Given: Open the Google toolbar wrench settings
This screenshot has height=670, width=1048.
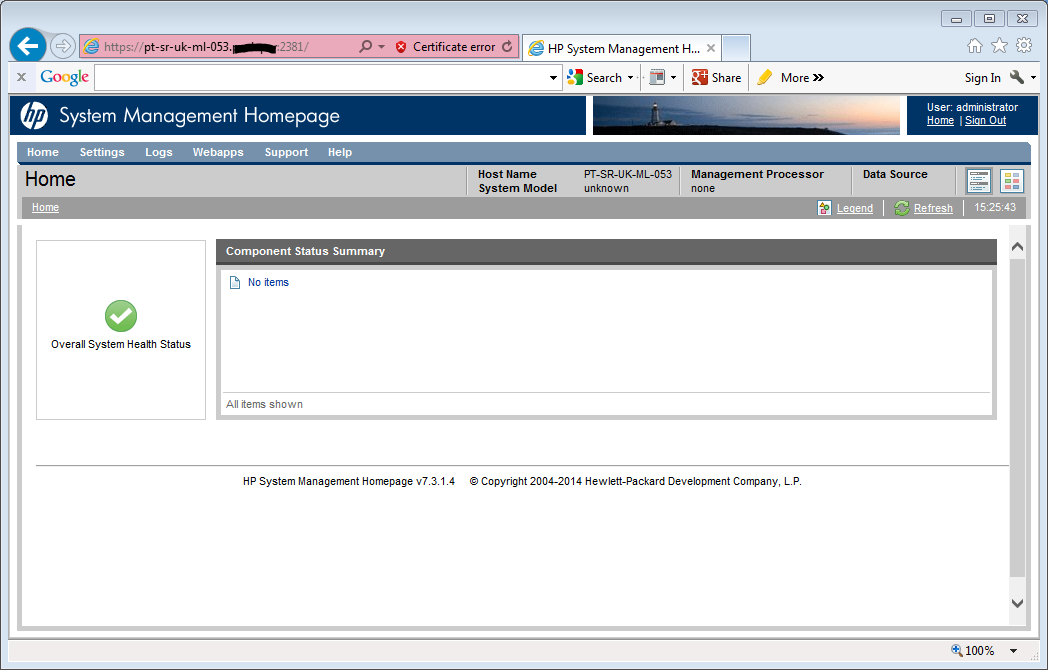Looking at the screenshot, I should pyautogui.click(x=1019, y=77).
